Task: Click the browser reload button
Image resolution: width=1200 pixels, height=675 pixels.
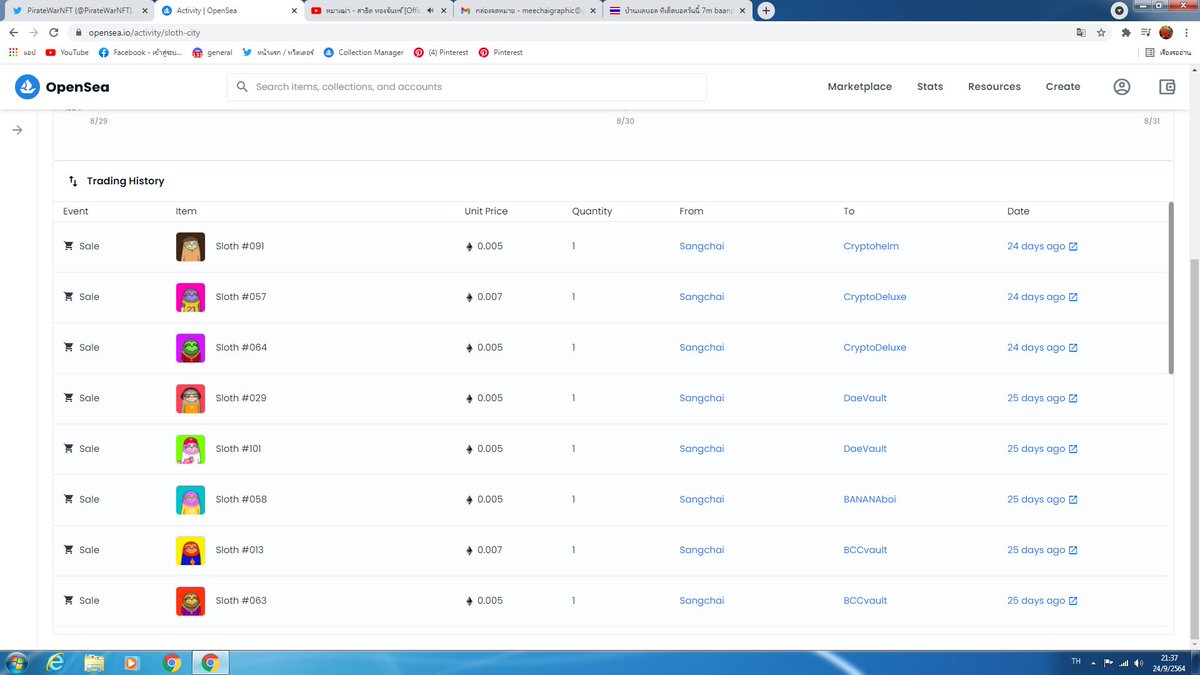Action: coord(53,32)
